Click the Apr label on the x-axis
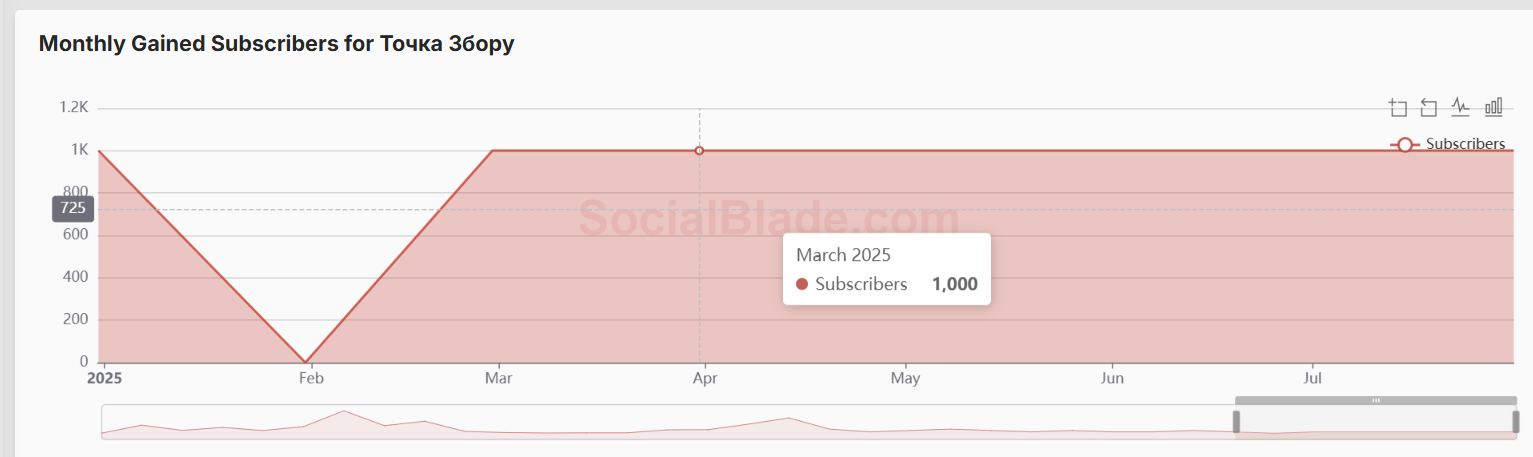Image resolution: width=1533 pixels, height=457 pixels. coord(705,379)
